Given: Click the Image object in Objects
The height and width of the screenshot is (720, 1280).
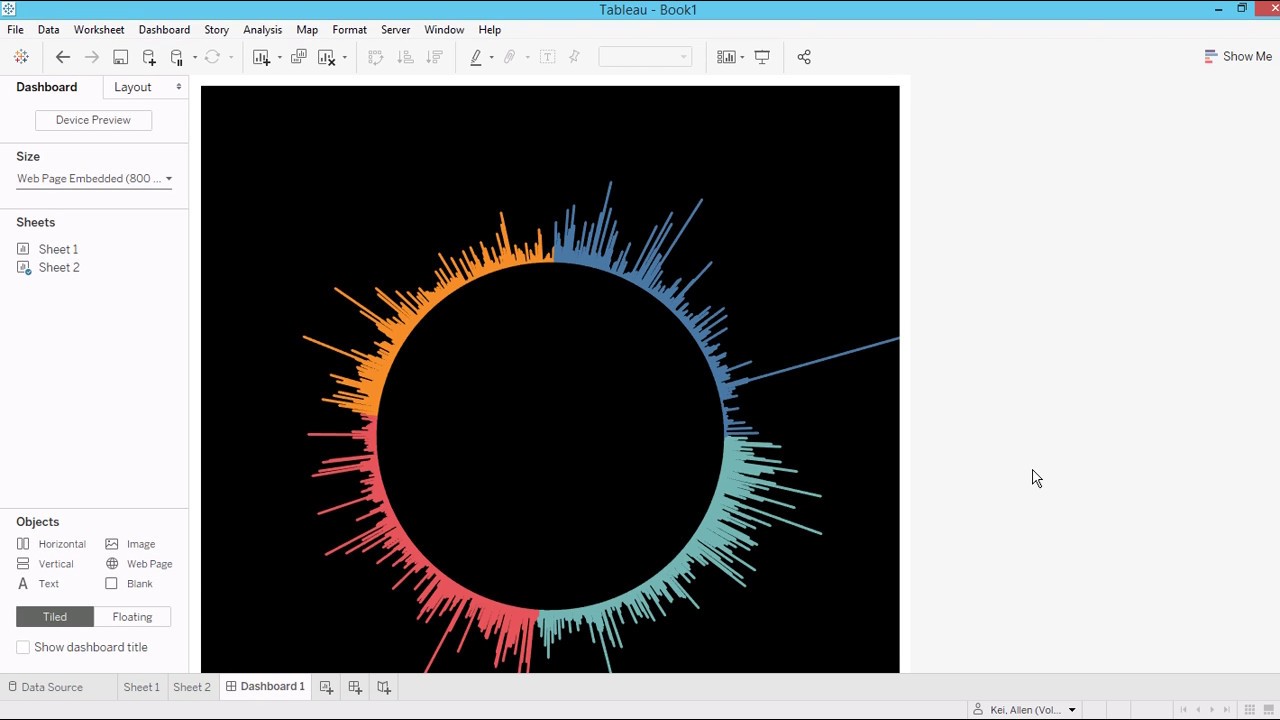Looking at the screenshot, I should coord(131,544).
